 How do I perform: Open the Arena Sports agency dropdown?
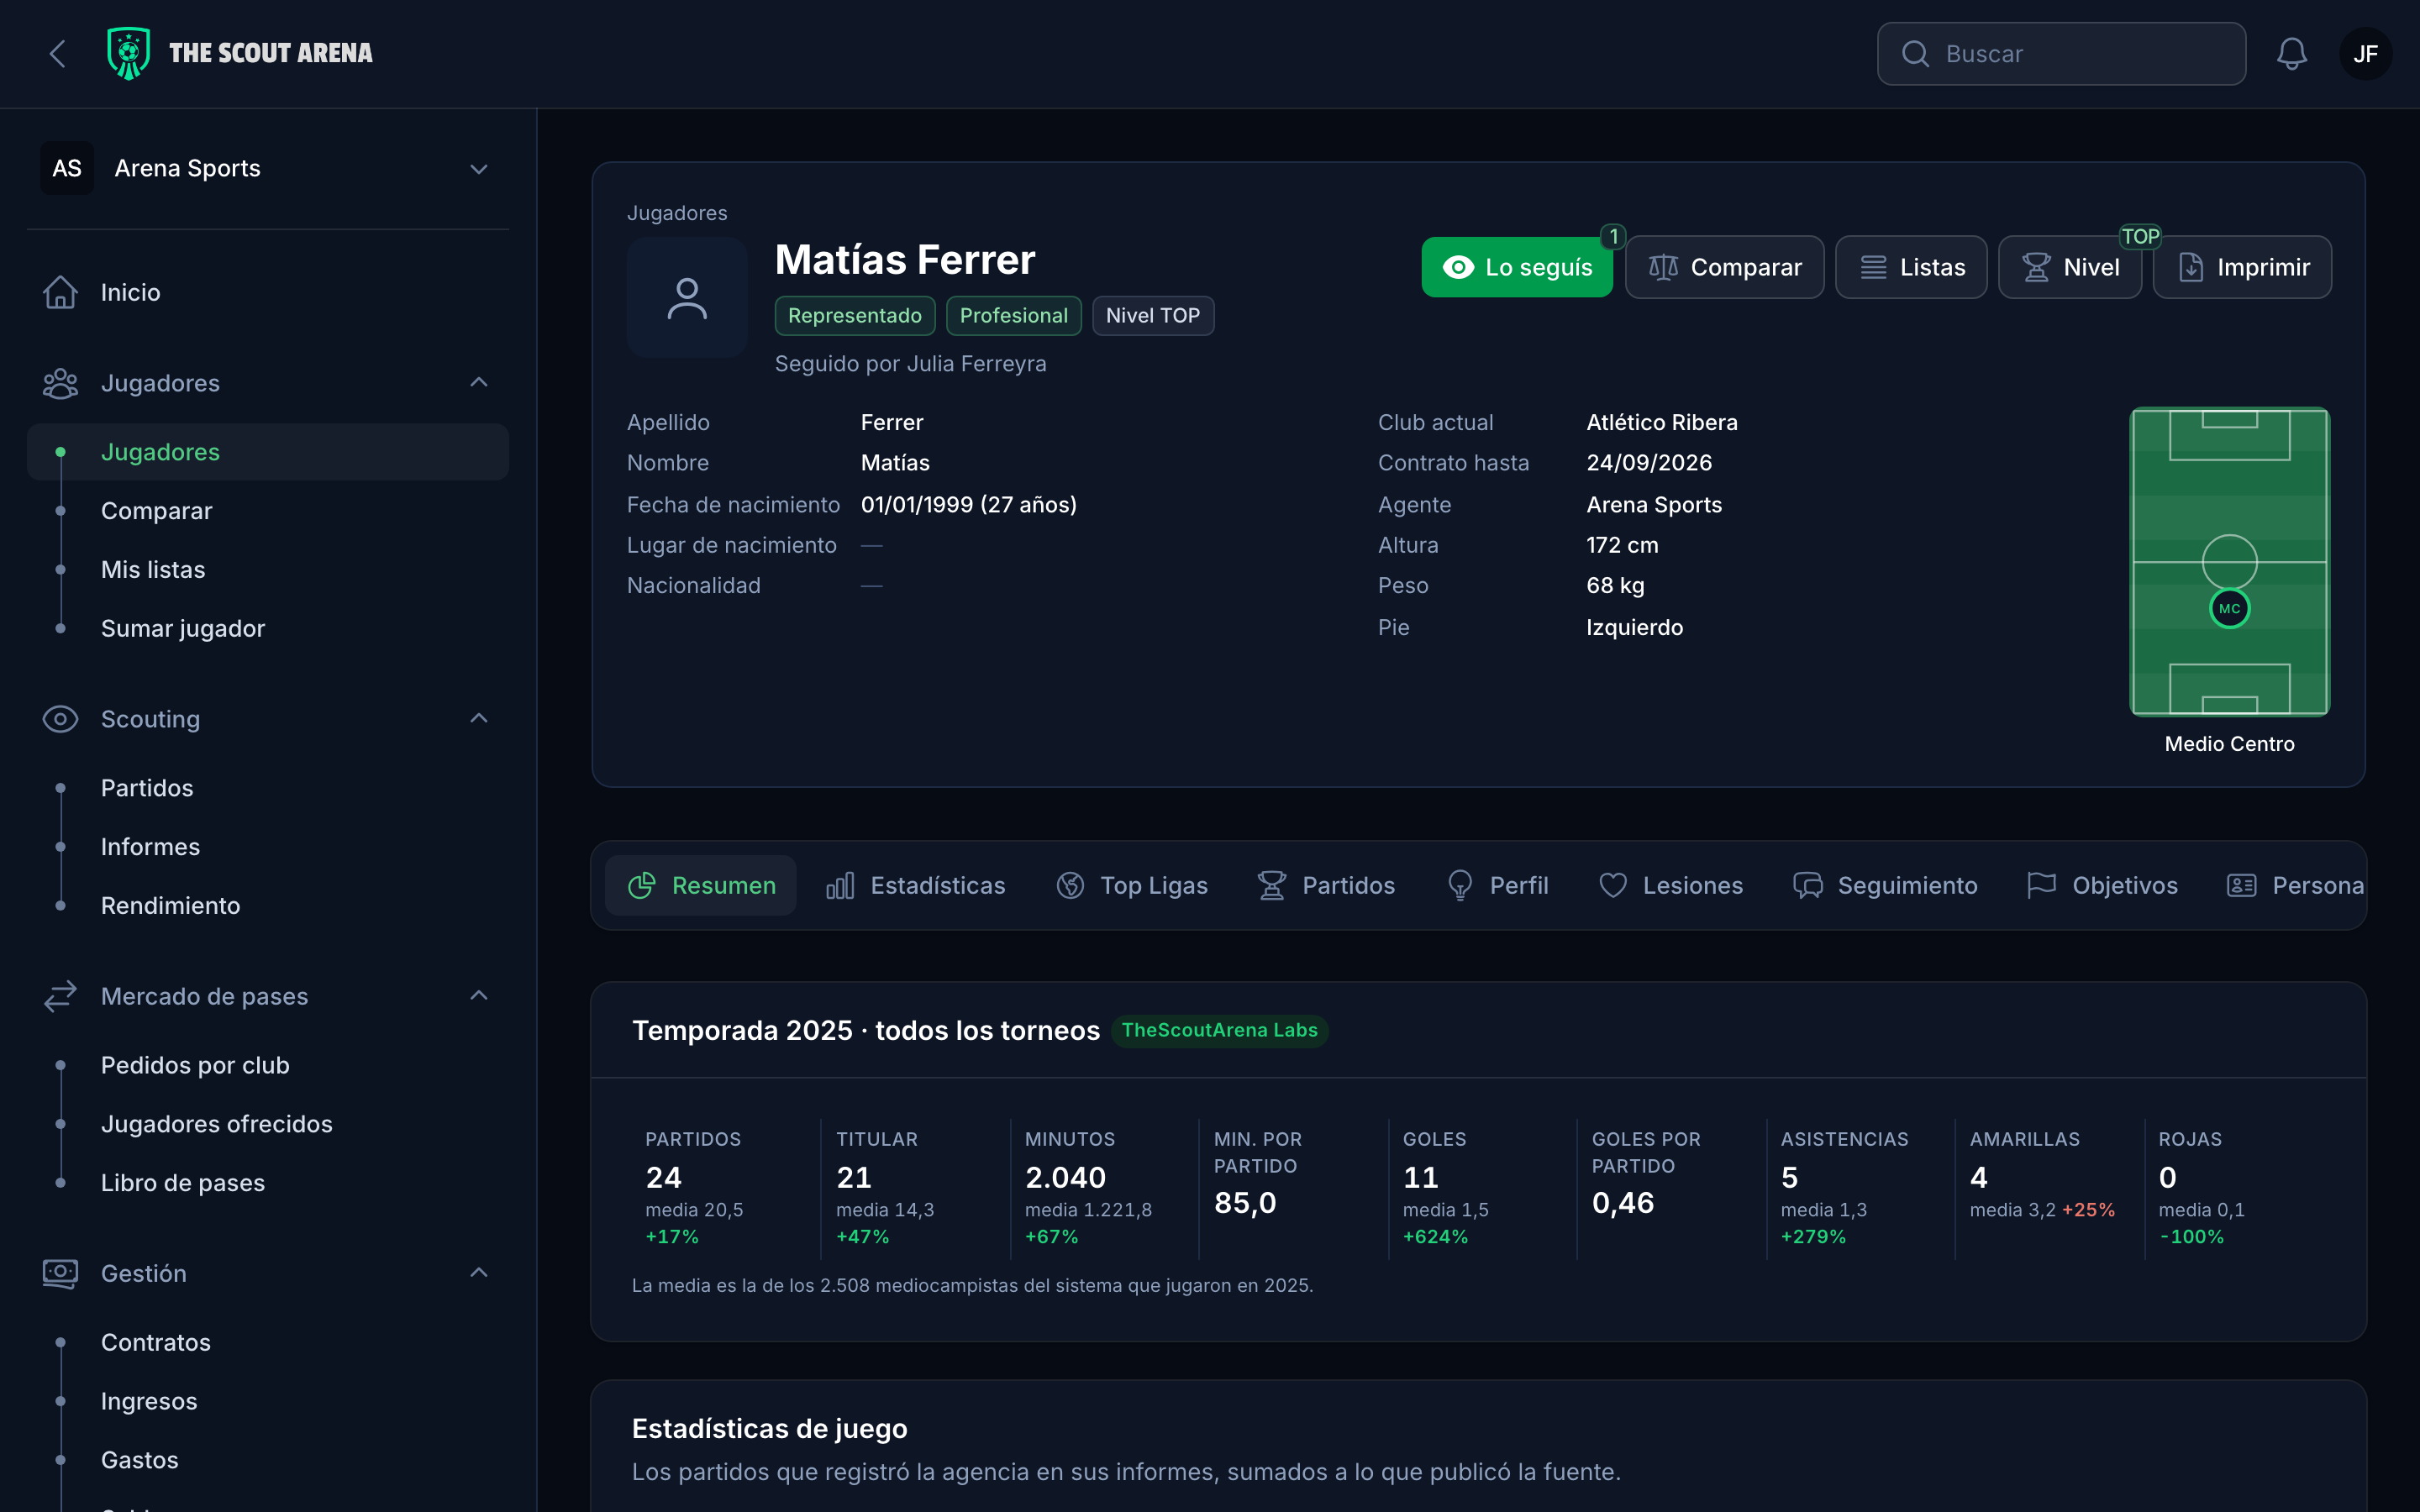(268, 168)
